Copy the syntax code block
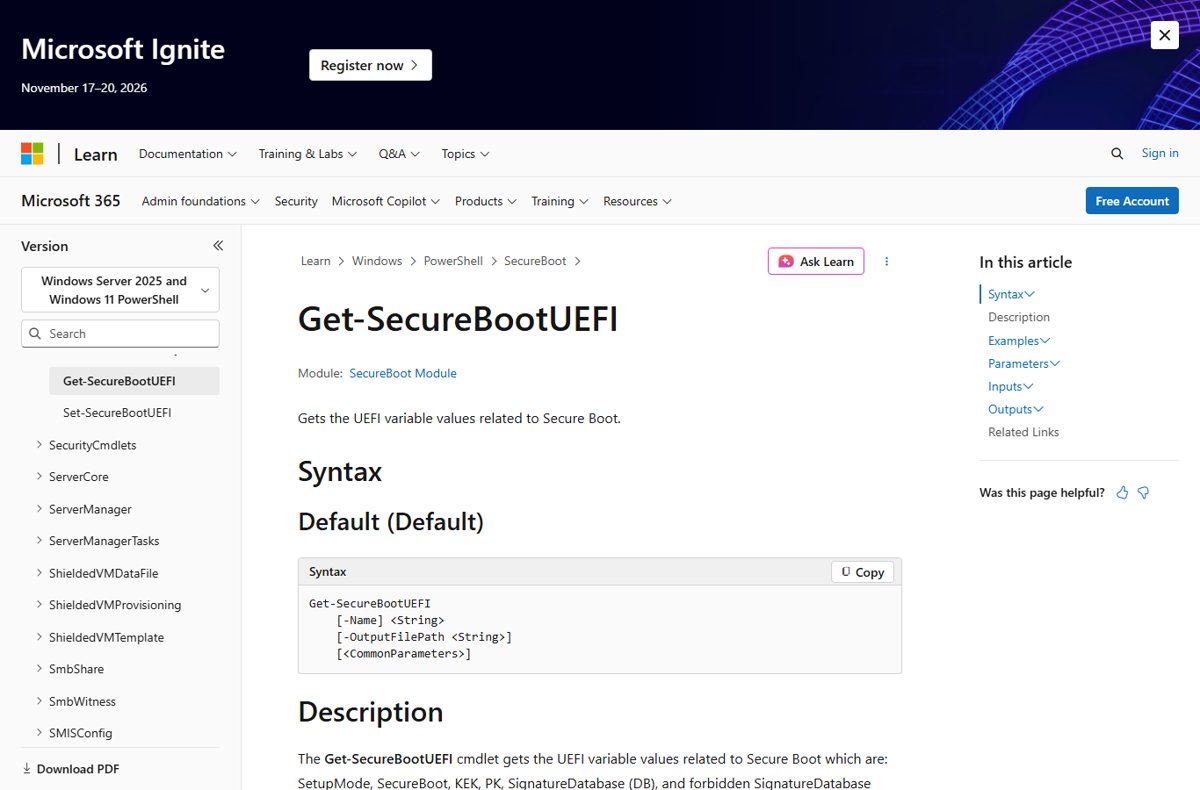1200x790 pixels. tap(863, 572)
